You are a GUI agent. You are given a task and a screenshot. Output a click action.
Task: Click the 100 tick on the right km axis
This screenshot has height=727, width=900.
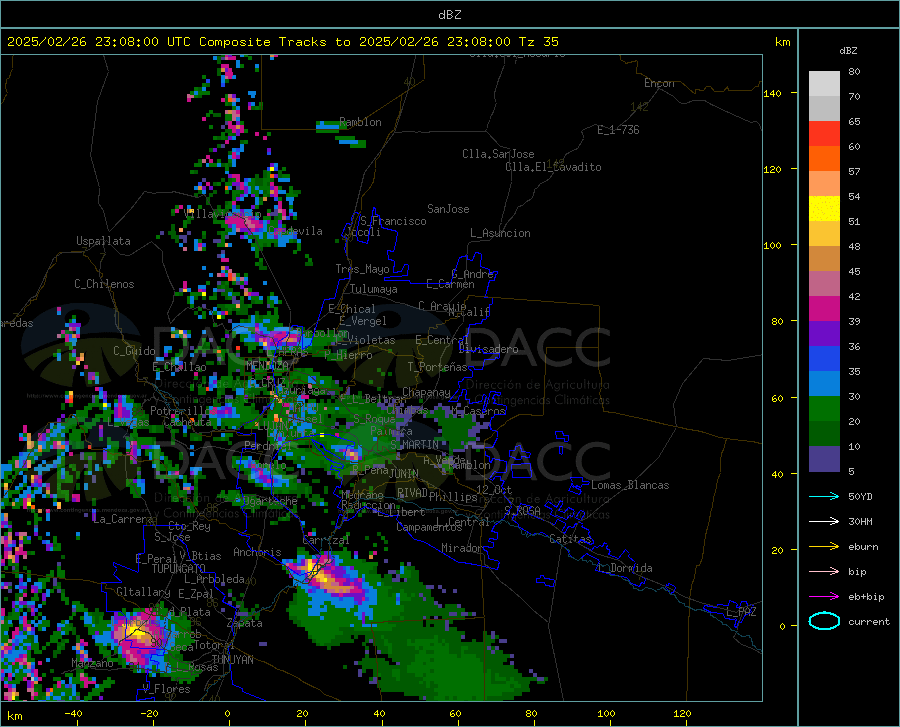point(772,245)
